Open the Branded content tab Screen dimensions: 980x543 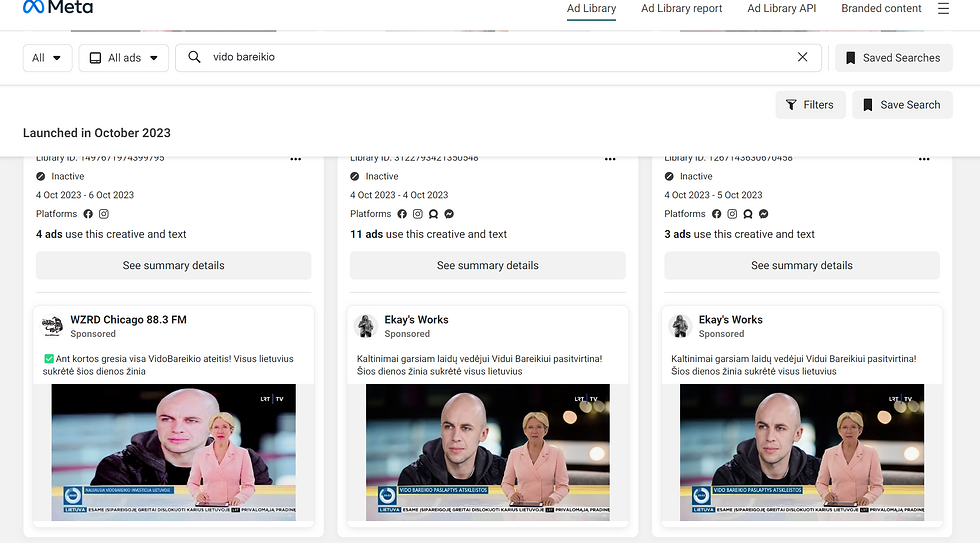coord(881,9)
